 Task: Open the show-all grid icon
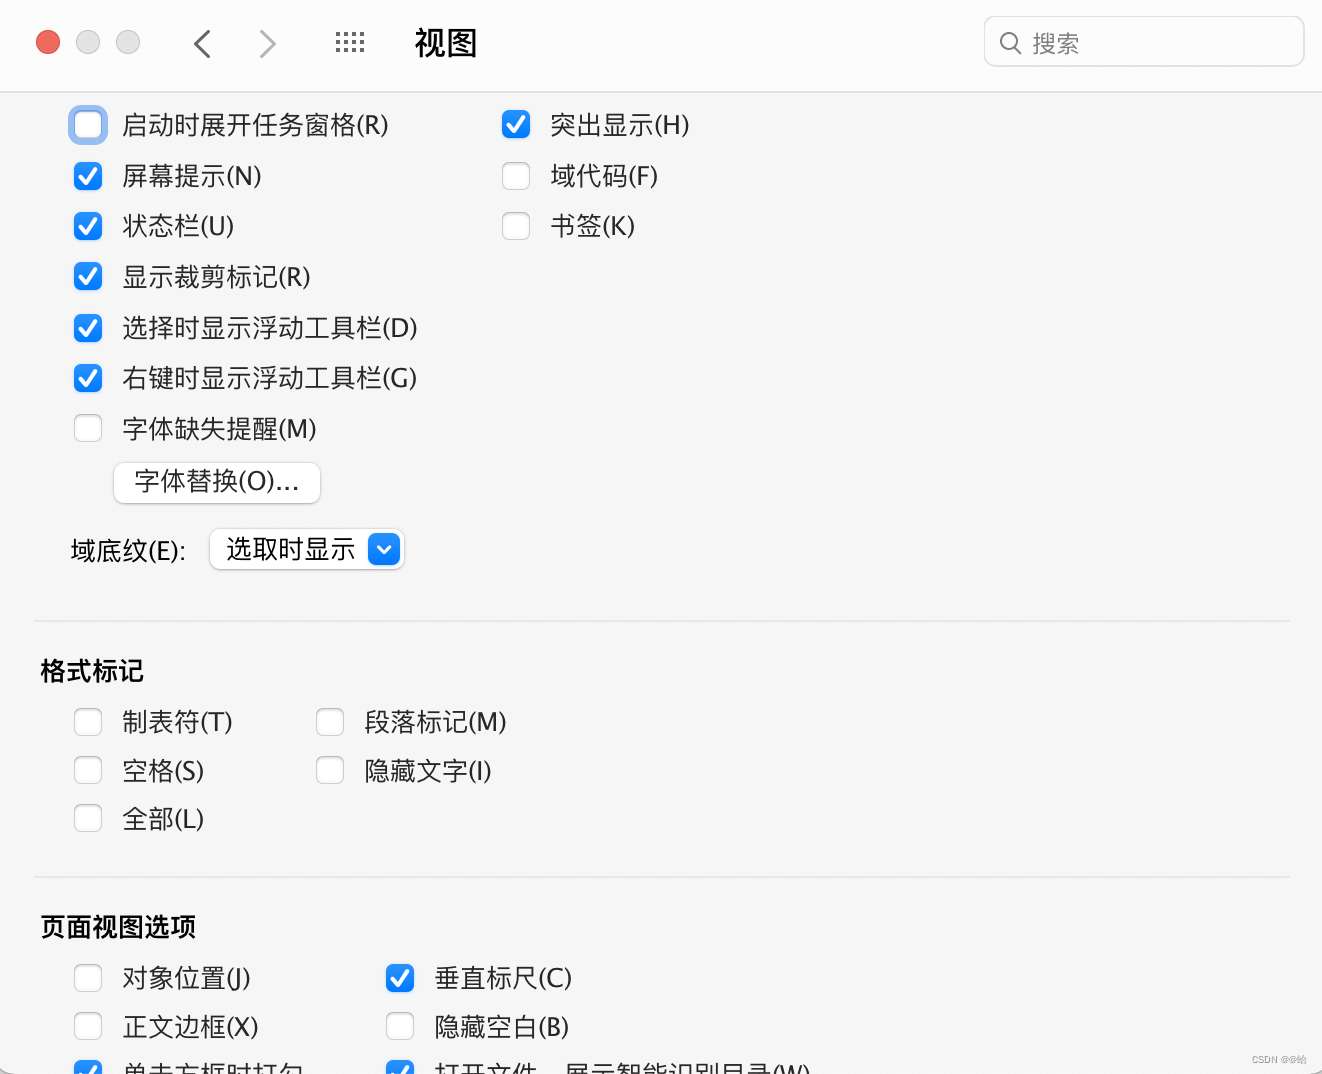point(350,42)
